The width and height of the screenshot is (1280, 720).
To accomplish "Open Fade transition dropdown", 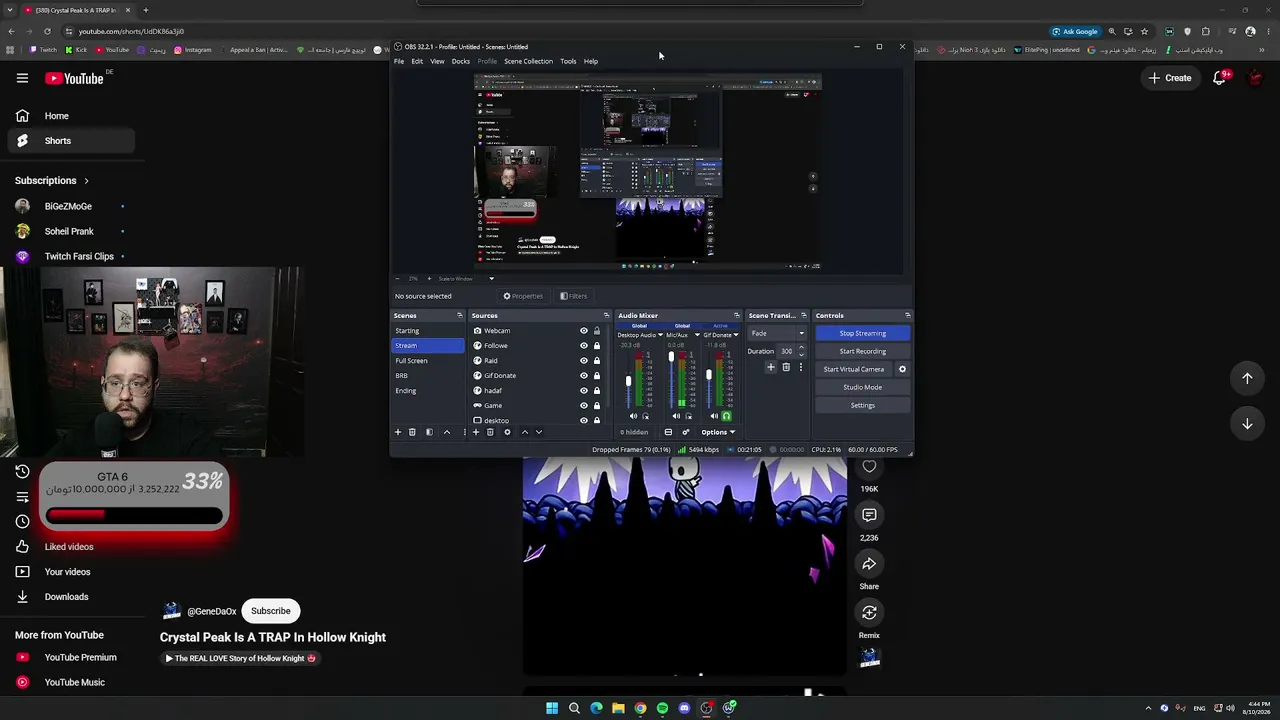I will coord(777,333).
